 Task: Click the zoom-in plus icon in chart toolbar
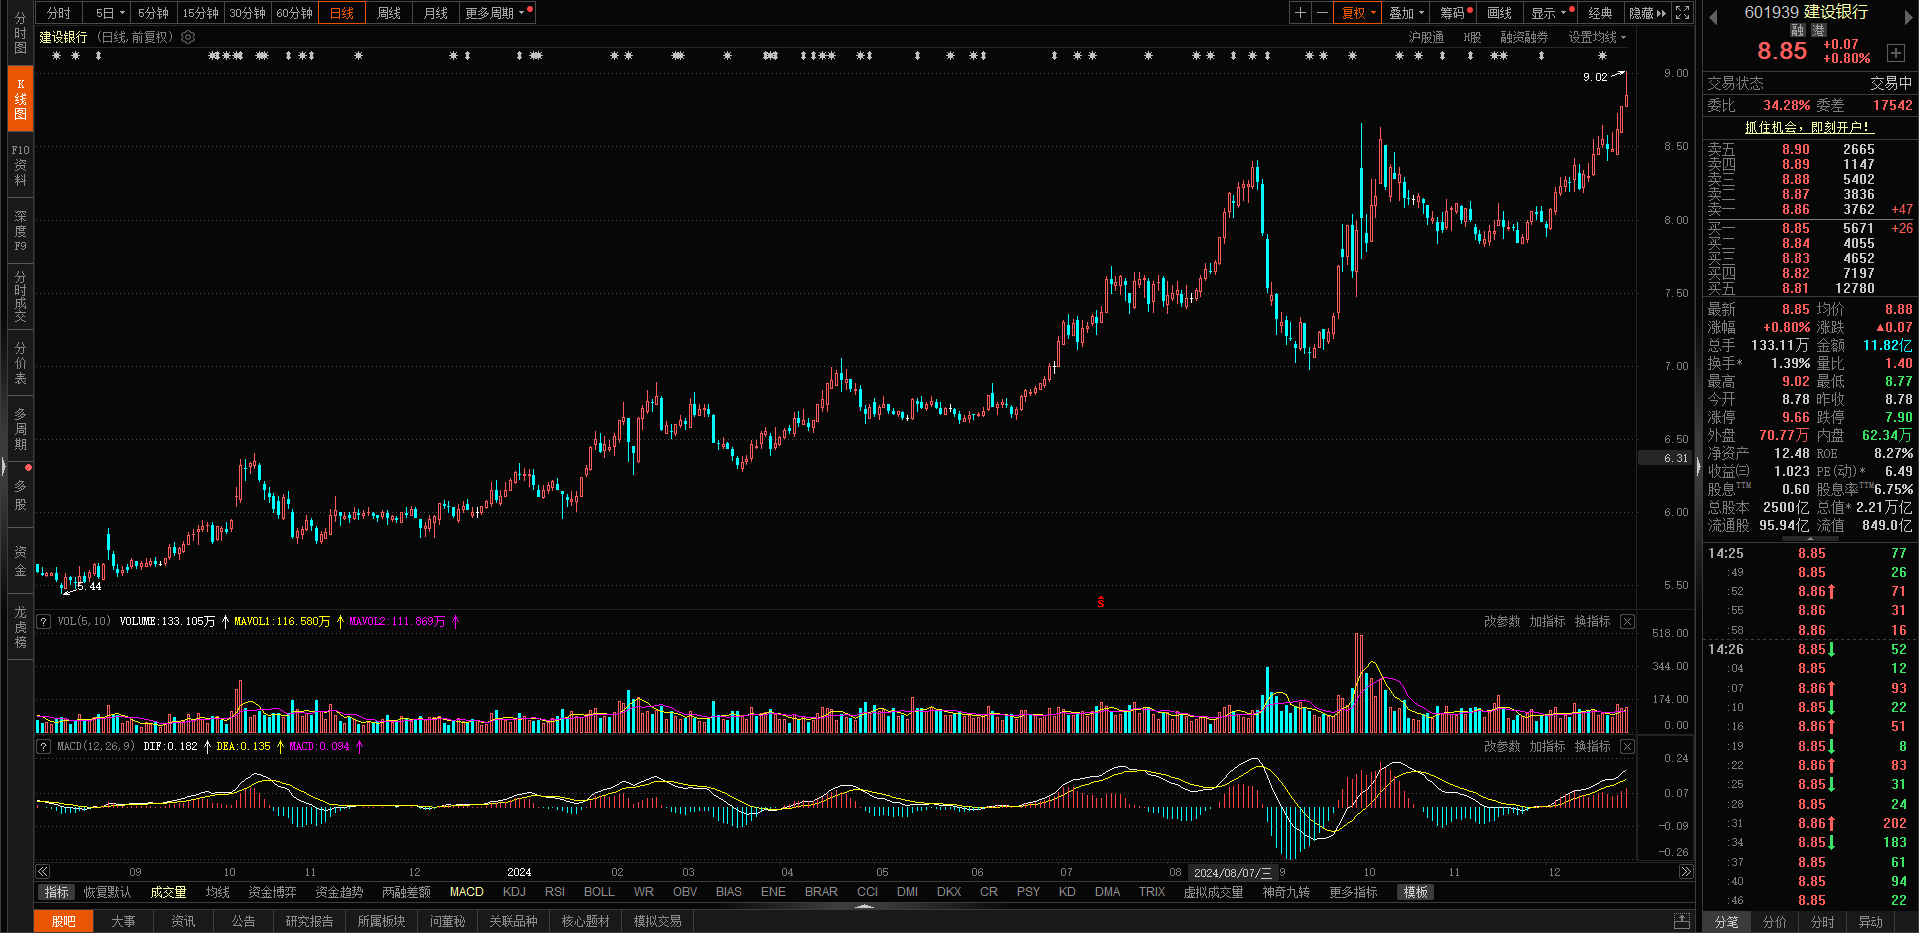[x=1300, y=13]
